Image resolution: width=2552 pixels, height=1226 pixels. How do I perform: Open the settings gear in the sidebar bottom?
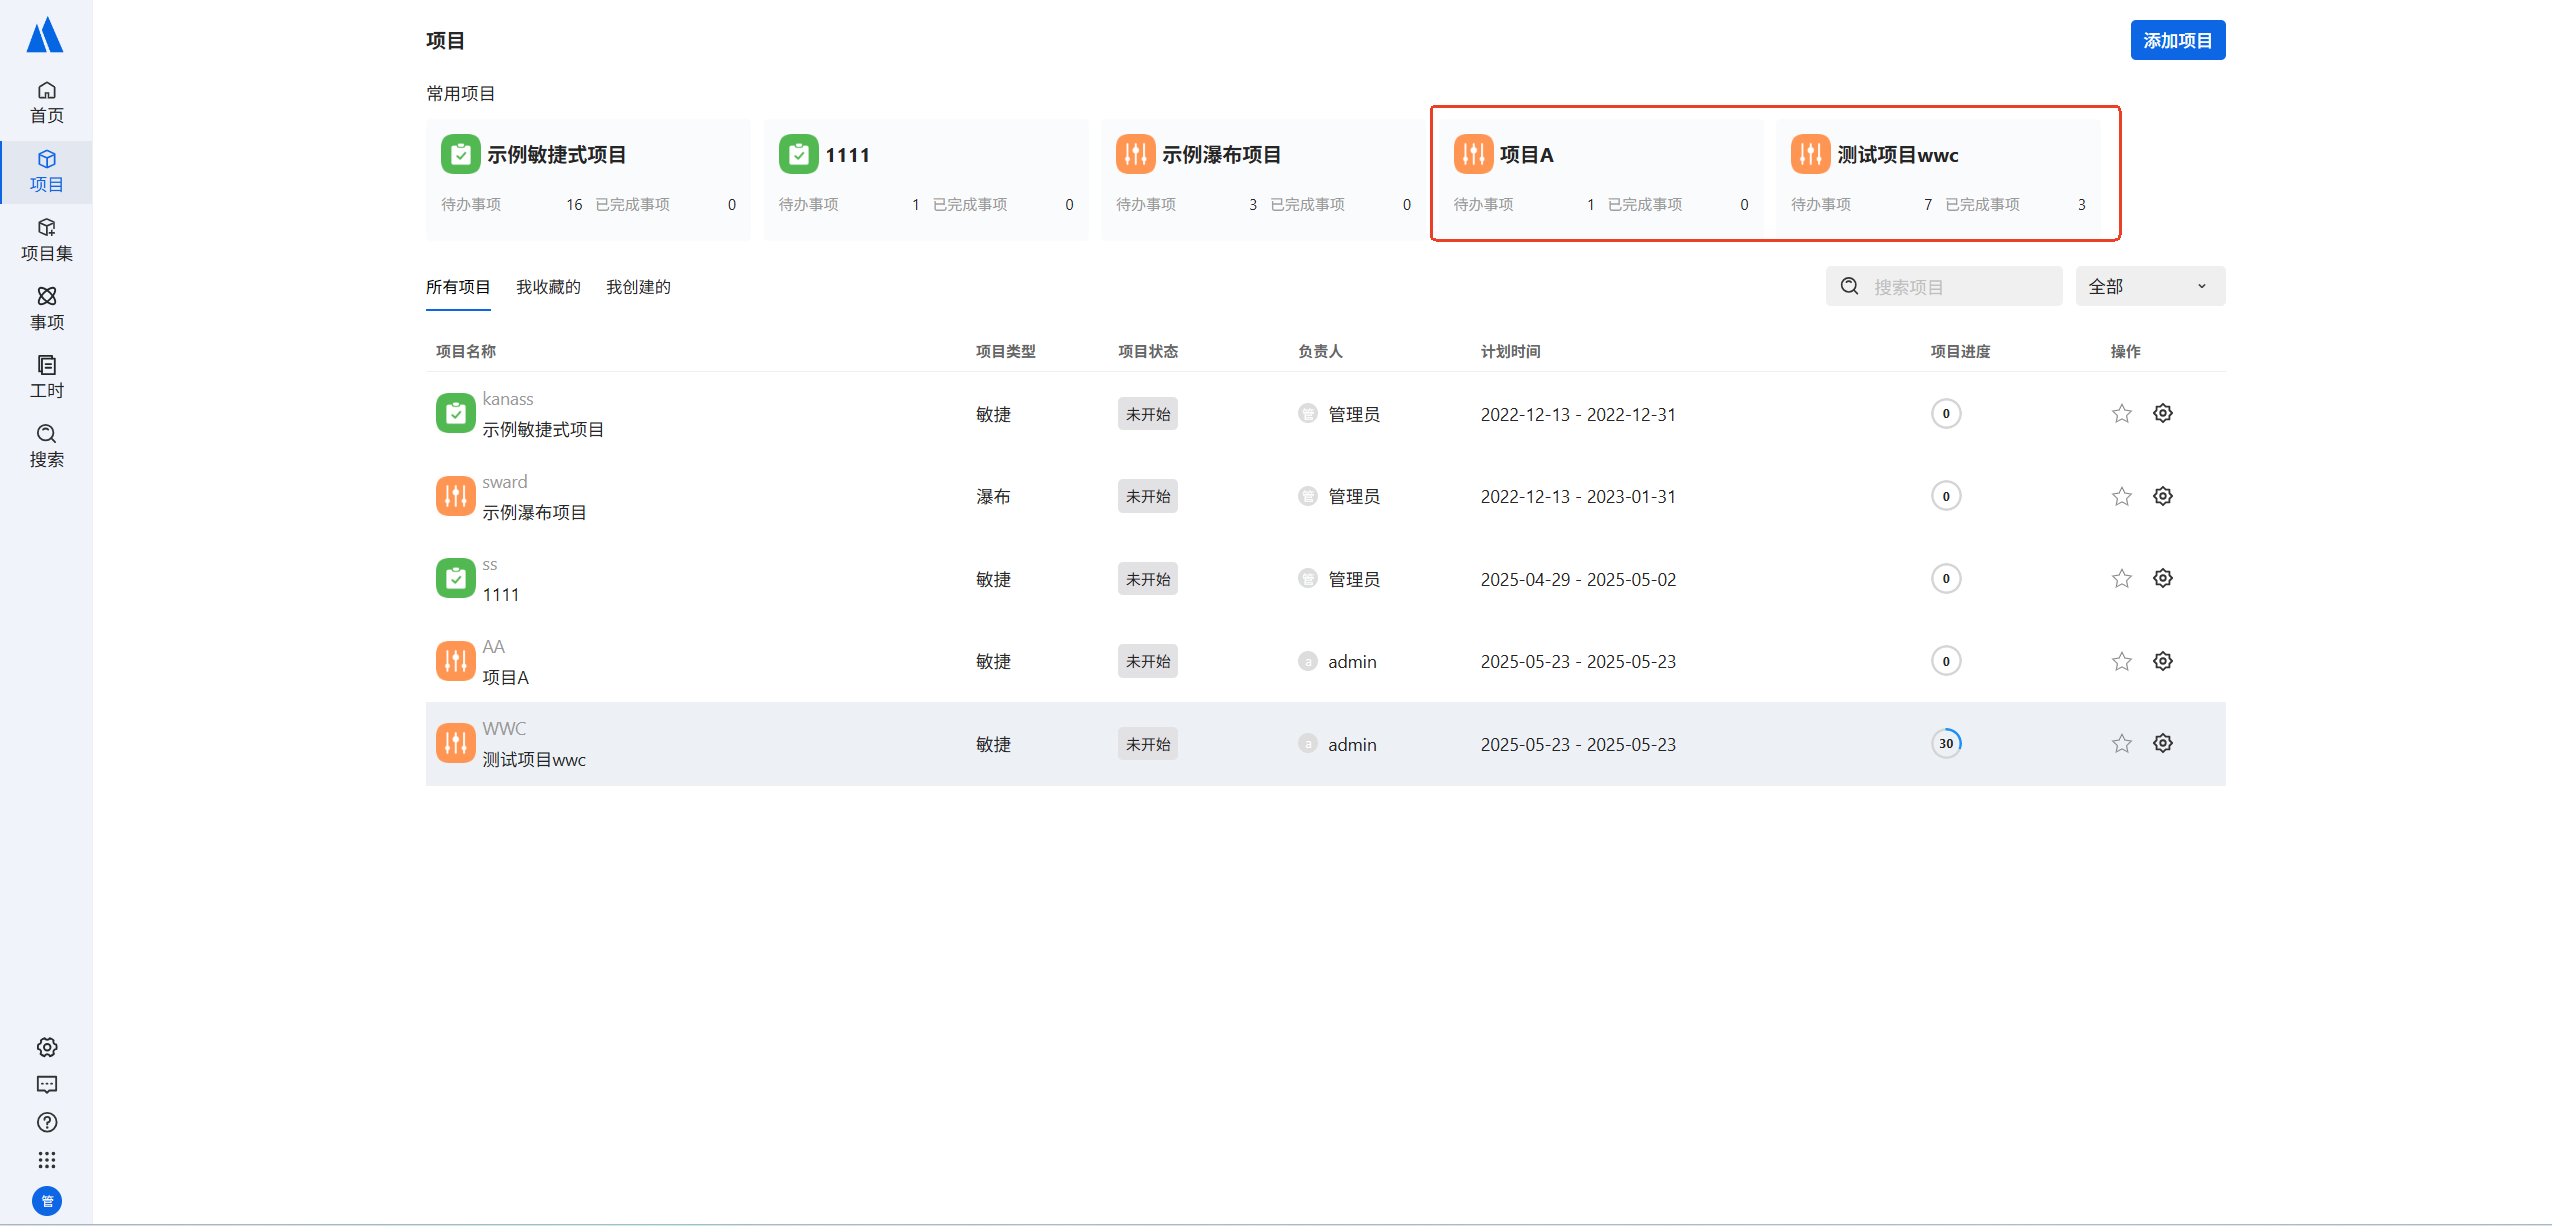(47, 1047)
